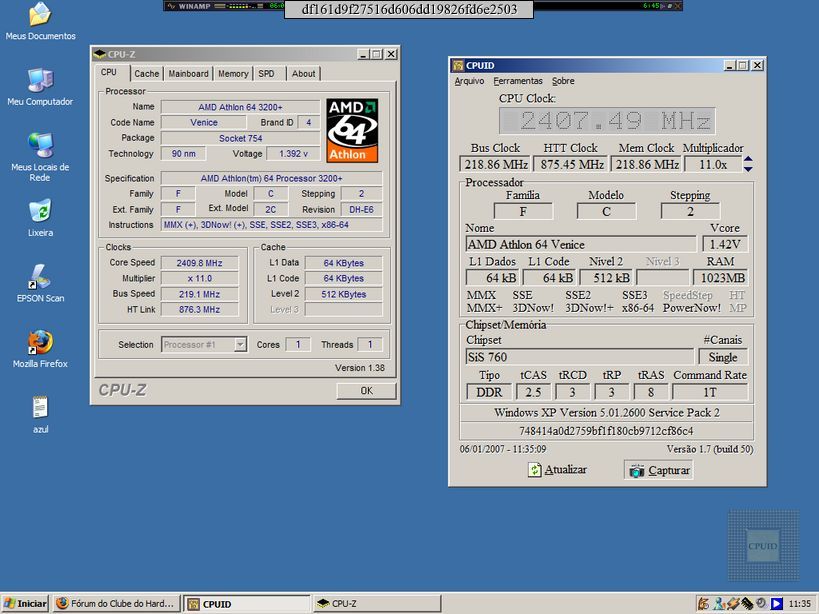
Task: Click the SiS 760 chipset field
Action: click(x=579, y=357)
